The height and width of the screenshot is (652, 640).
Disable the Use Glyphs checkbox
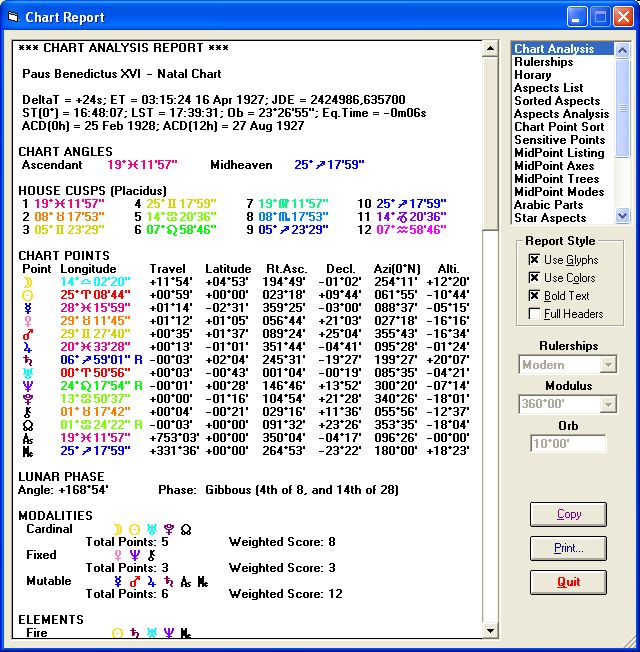point(534,260)
